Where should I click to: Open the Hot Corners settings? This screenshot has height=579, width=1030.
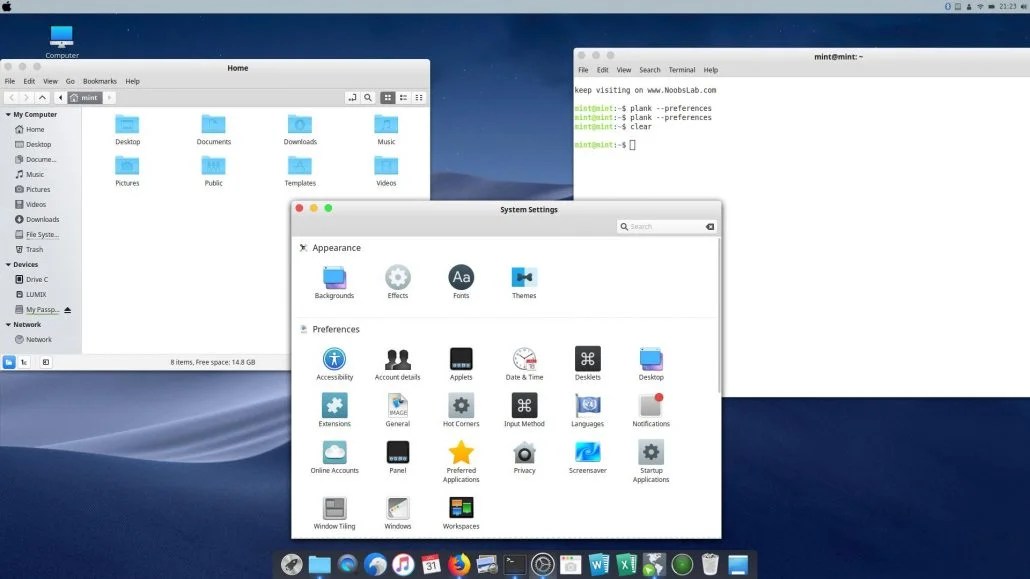coord(460,405)
